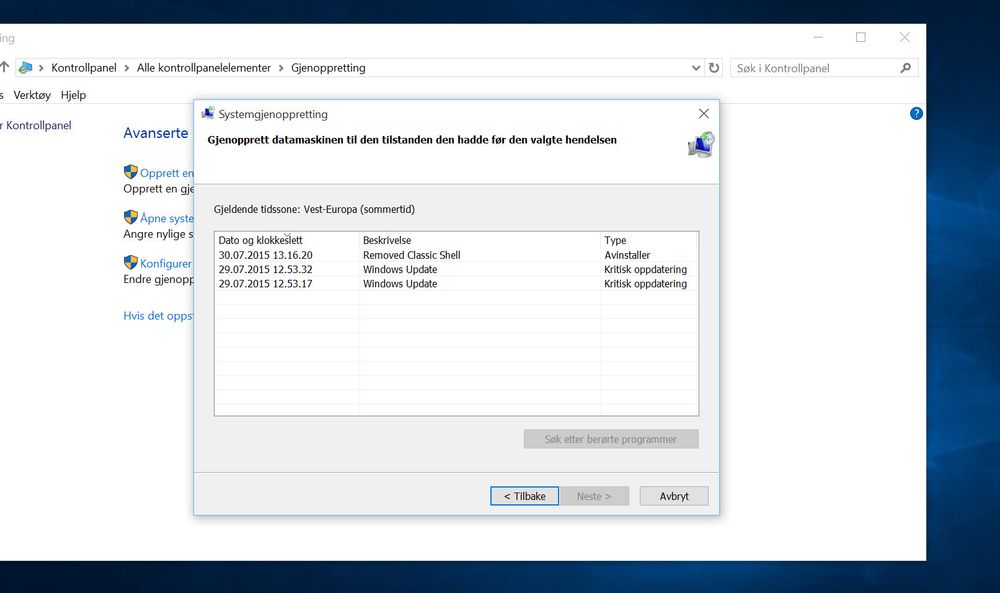Expand chevron before Kontrollpanel breadcrumb
Screen dimensions: 1000x593
tap(41, 68)
